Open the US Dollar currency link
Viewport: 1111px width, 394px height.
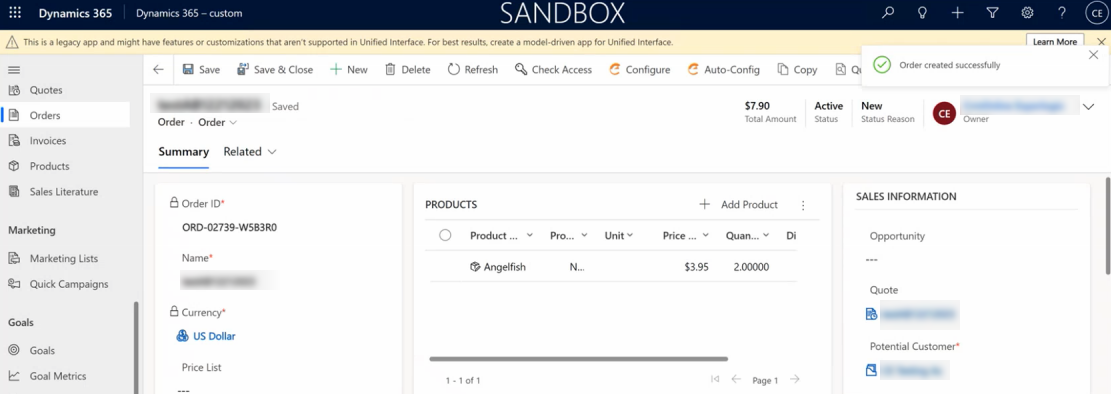pyautogui.click(x=214, y=336)
